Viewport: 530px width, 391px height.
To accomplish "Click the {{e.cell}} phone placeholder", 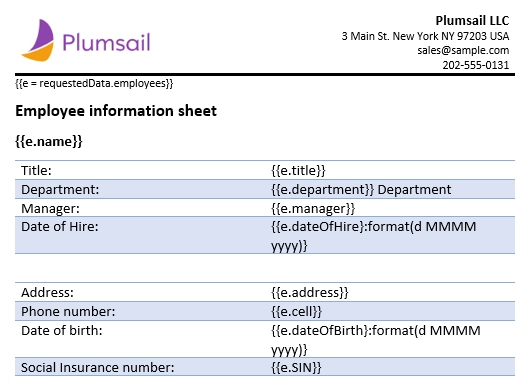I will pos(296,311).
